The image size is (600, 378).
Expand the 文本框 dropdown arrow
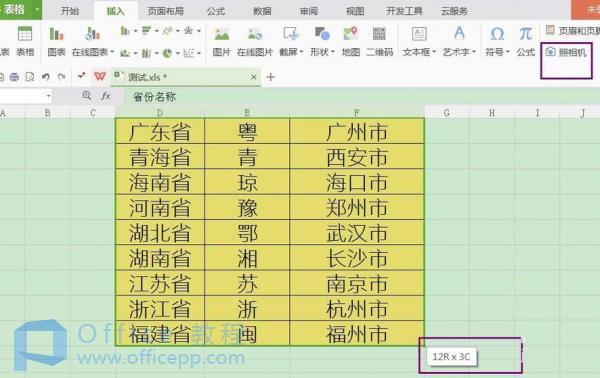tap(434, 52)
